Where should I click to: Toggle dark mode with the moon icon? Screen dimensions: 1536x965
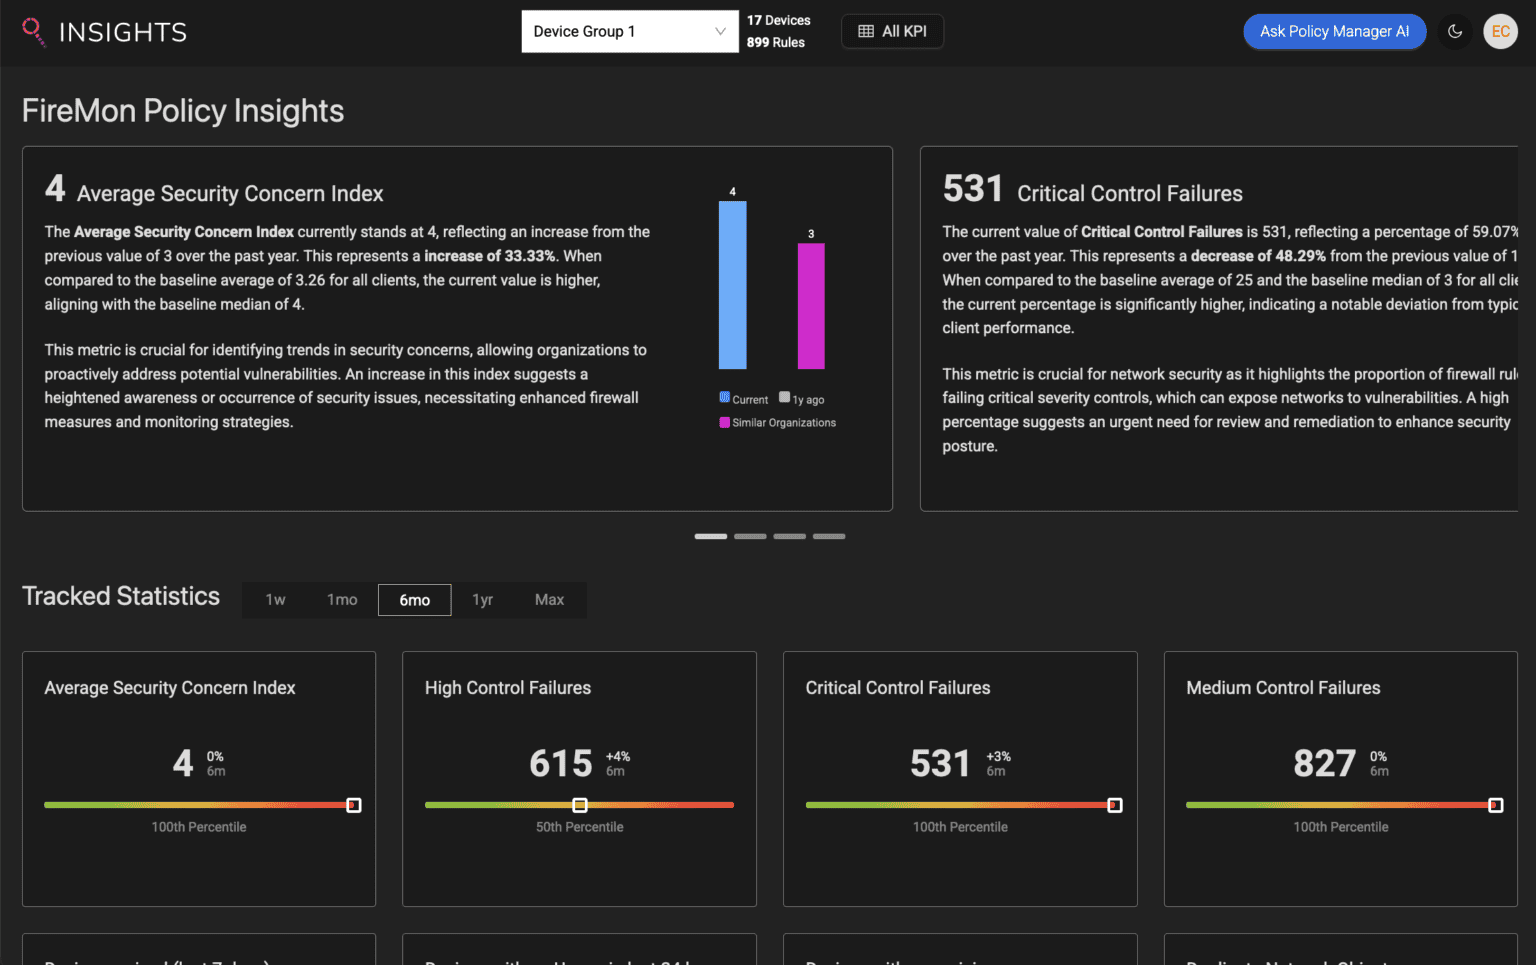point(1455,31)
